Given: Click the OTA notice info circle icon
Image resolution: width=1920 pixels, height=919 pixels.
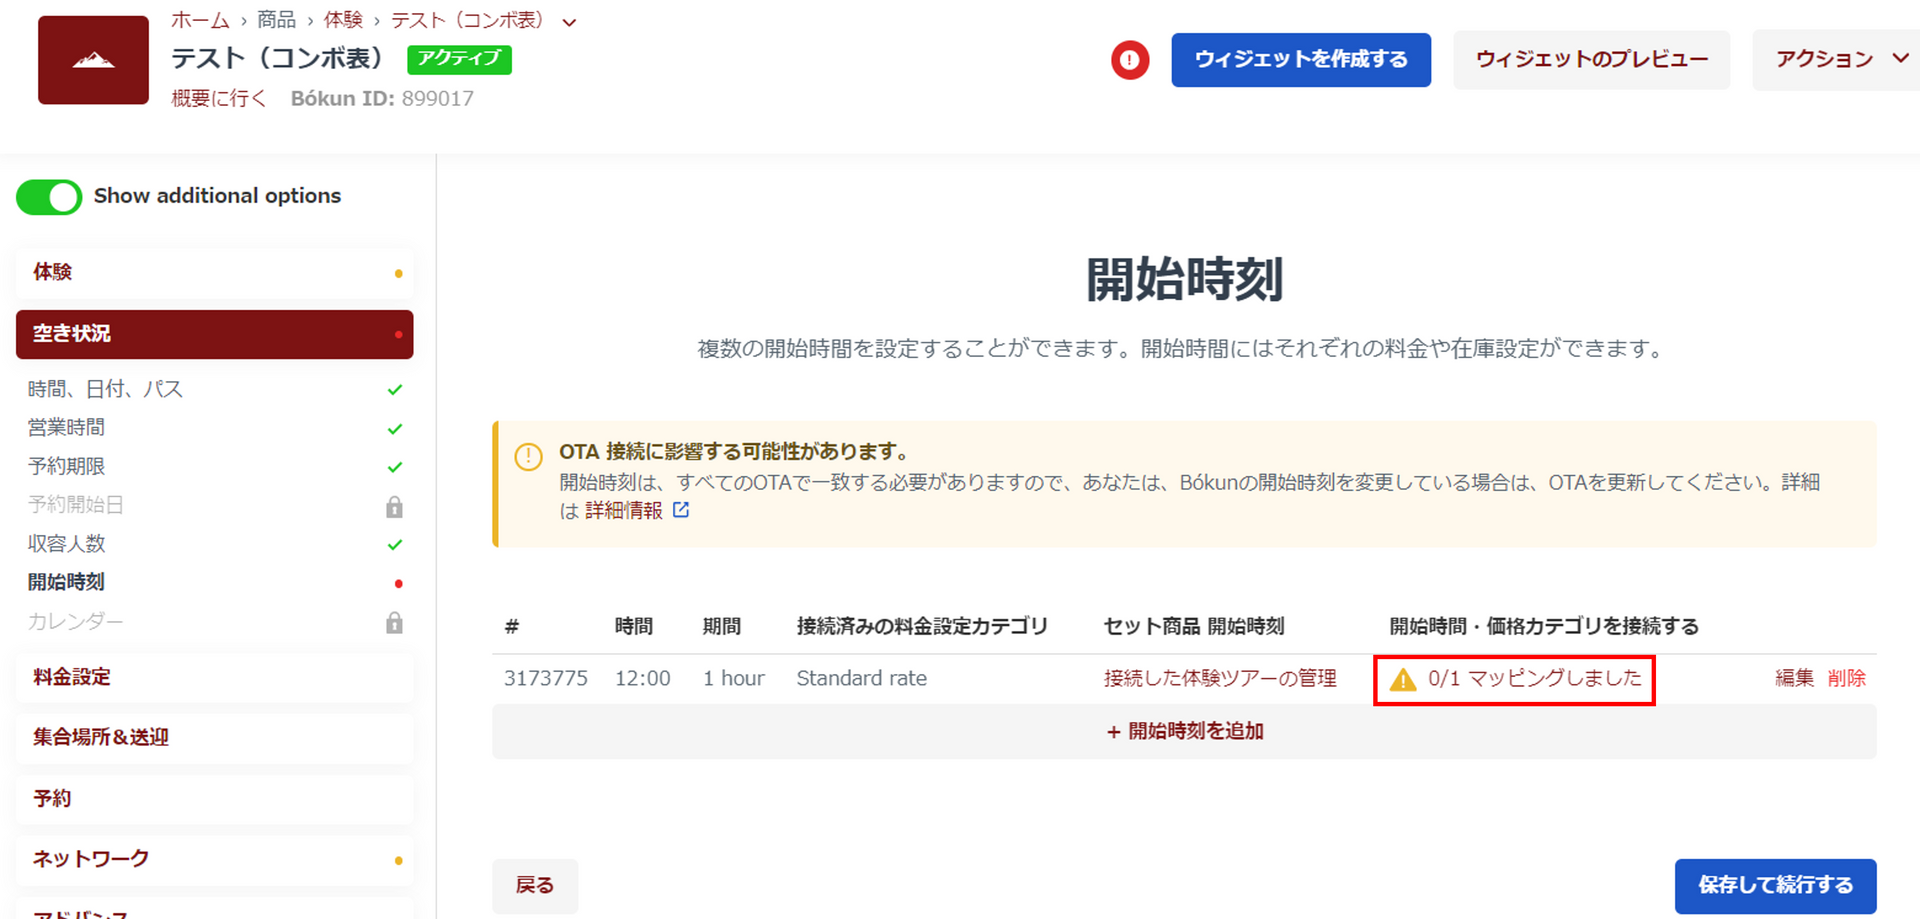Looking at the screenshot, I should (x=528, y=457).
